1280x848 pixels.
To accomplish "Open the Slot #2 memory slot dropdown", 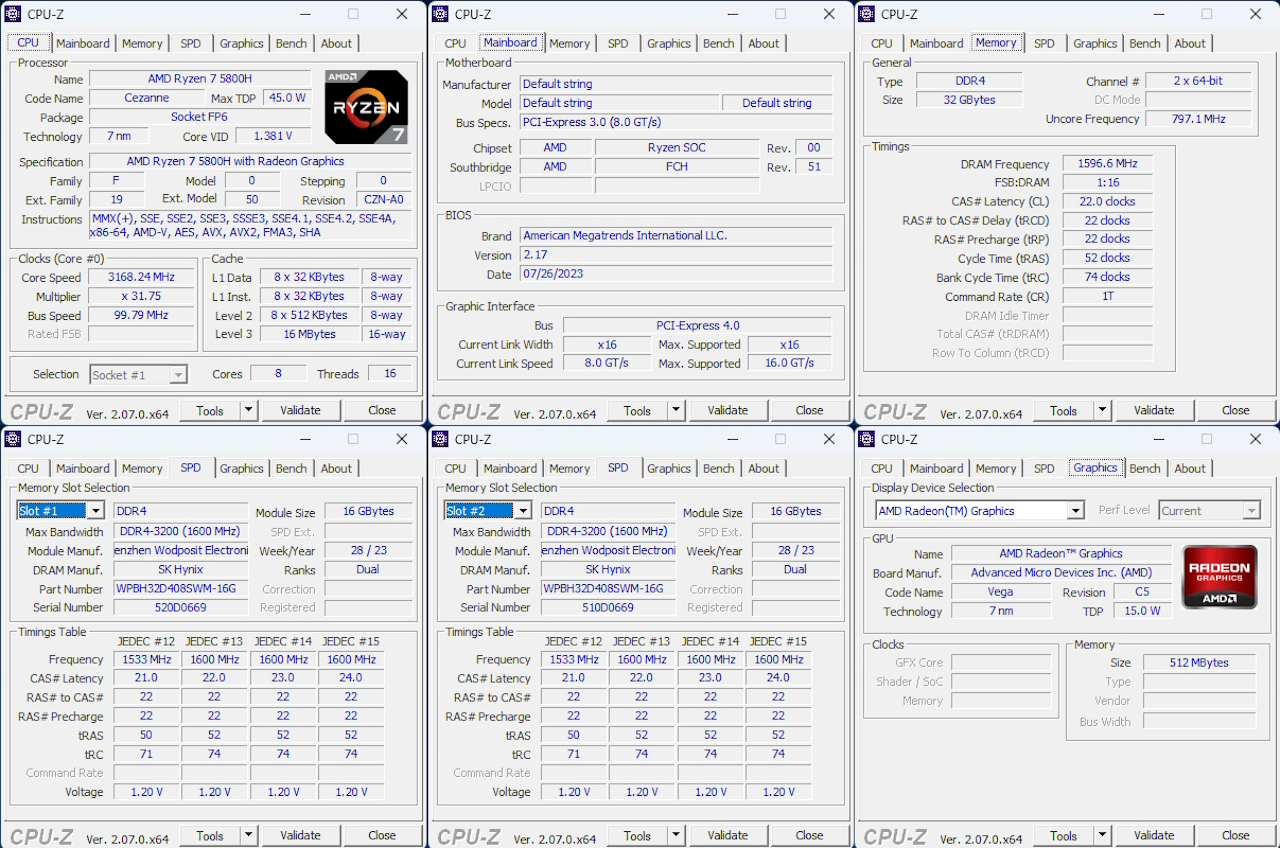I will [x=522, y=511].
